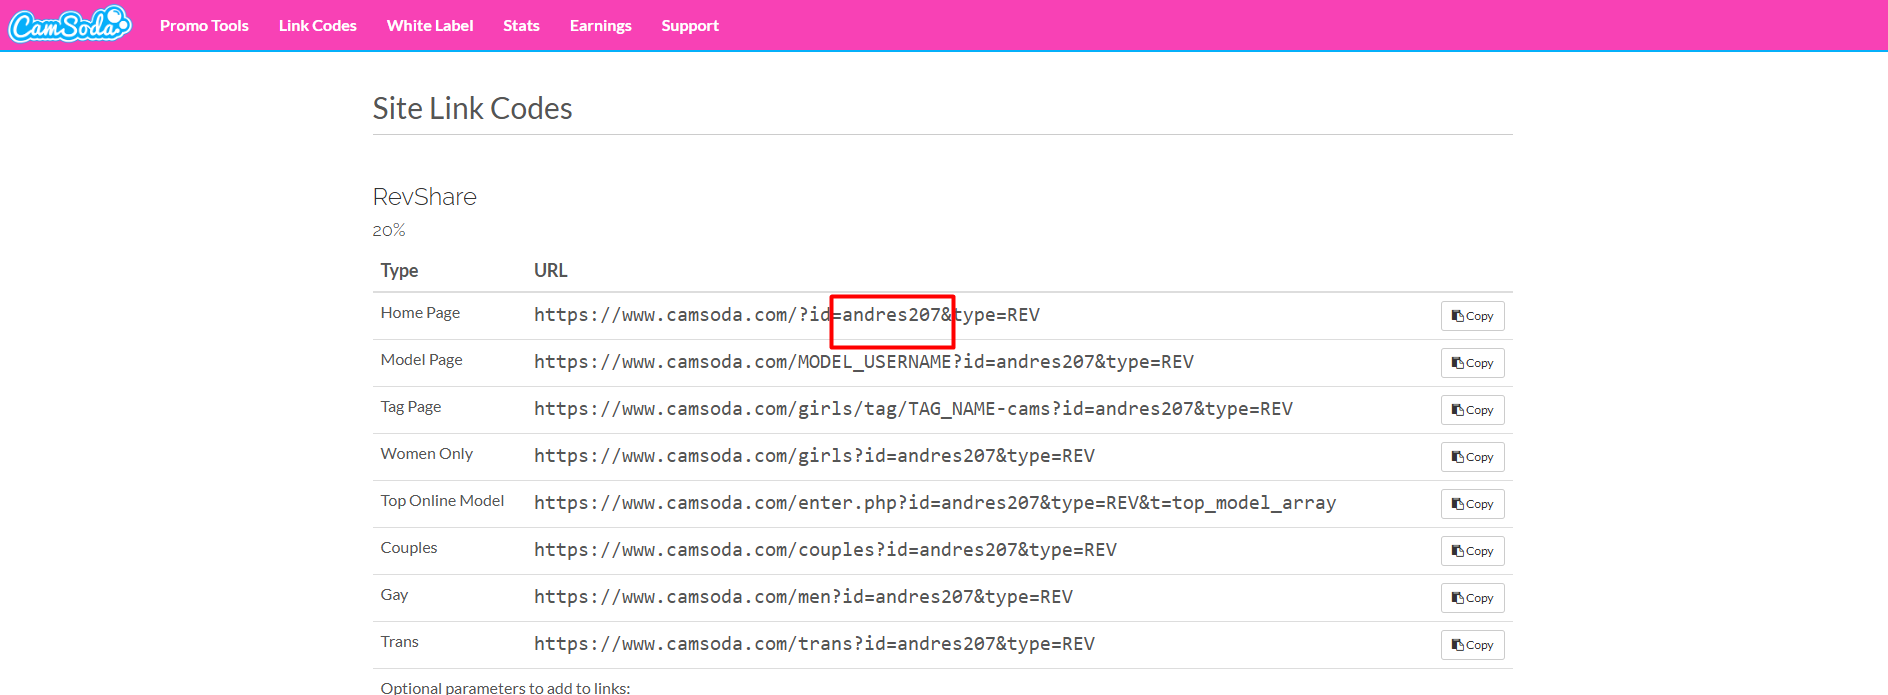Image resolution: width=1888 pixels, height=695 pixels.
Task: Click the CamSoda logo
Action: [70, 25]
